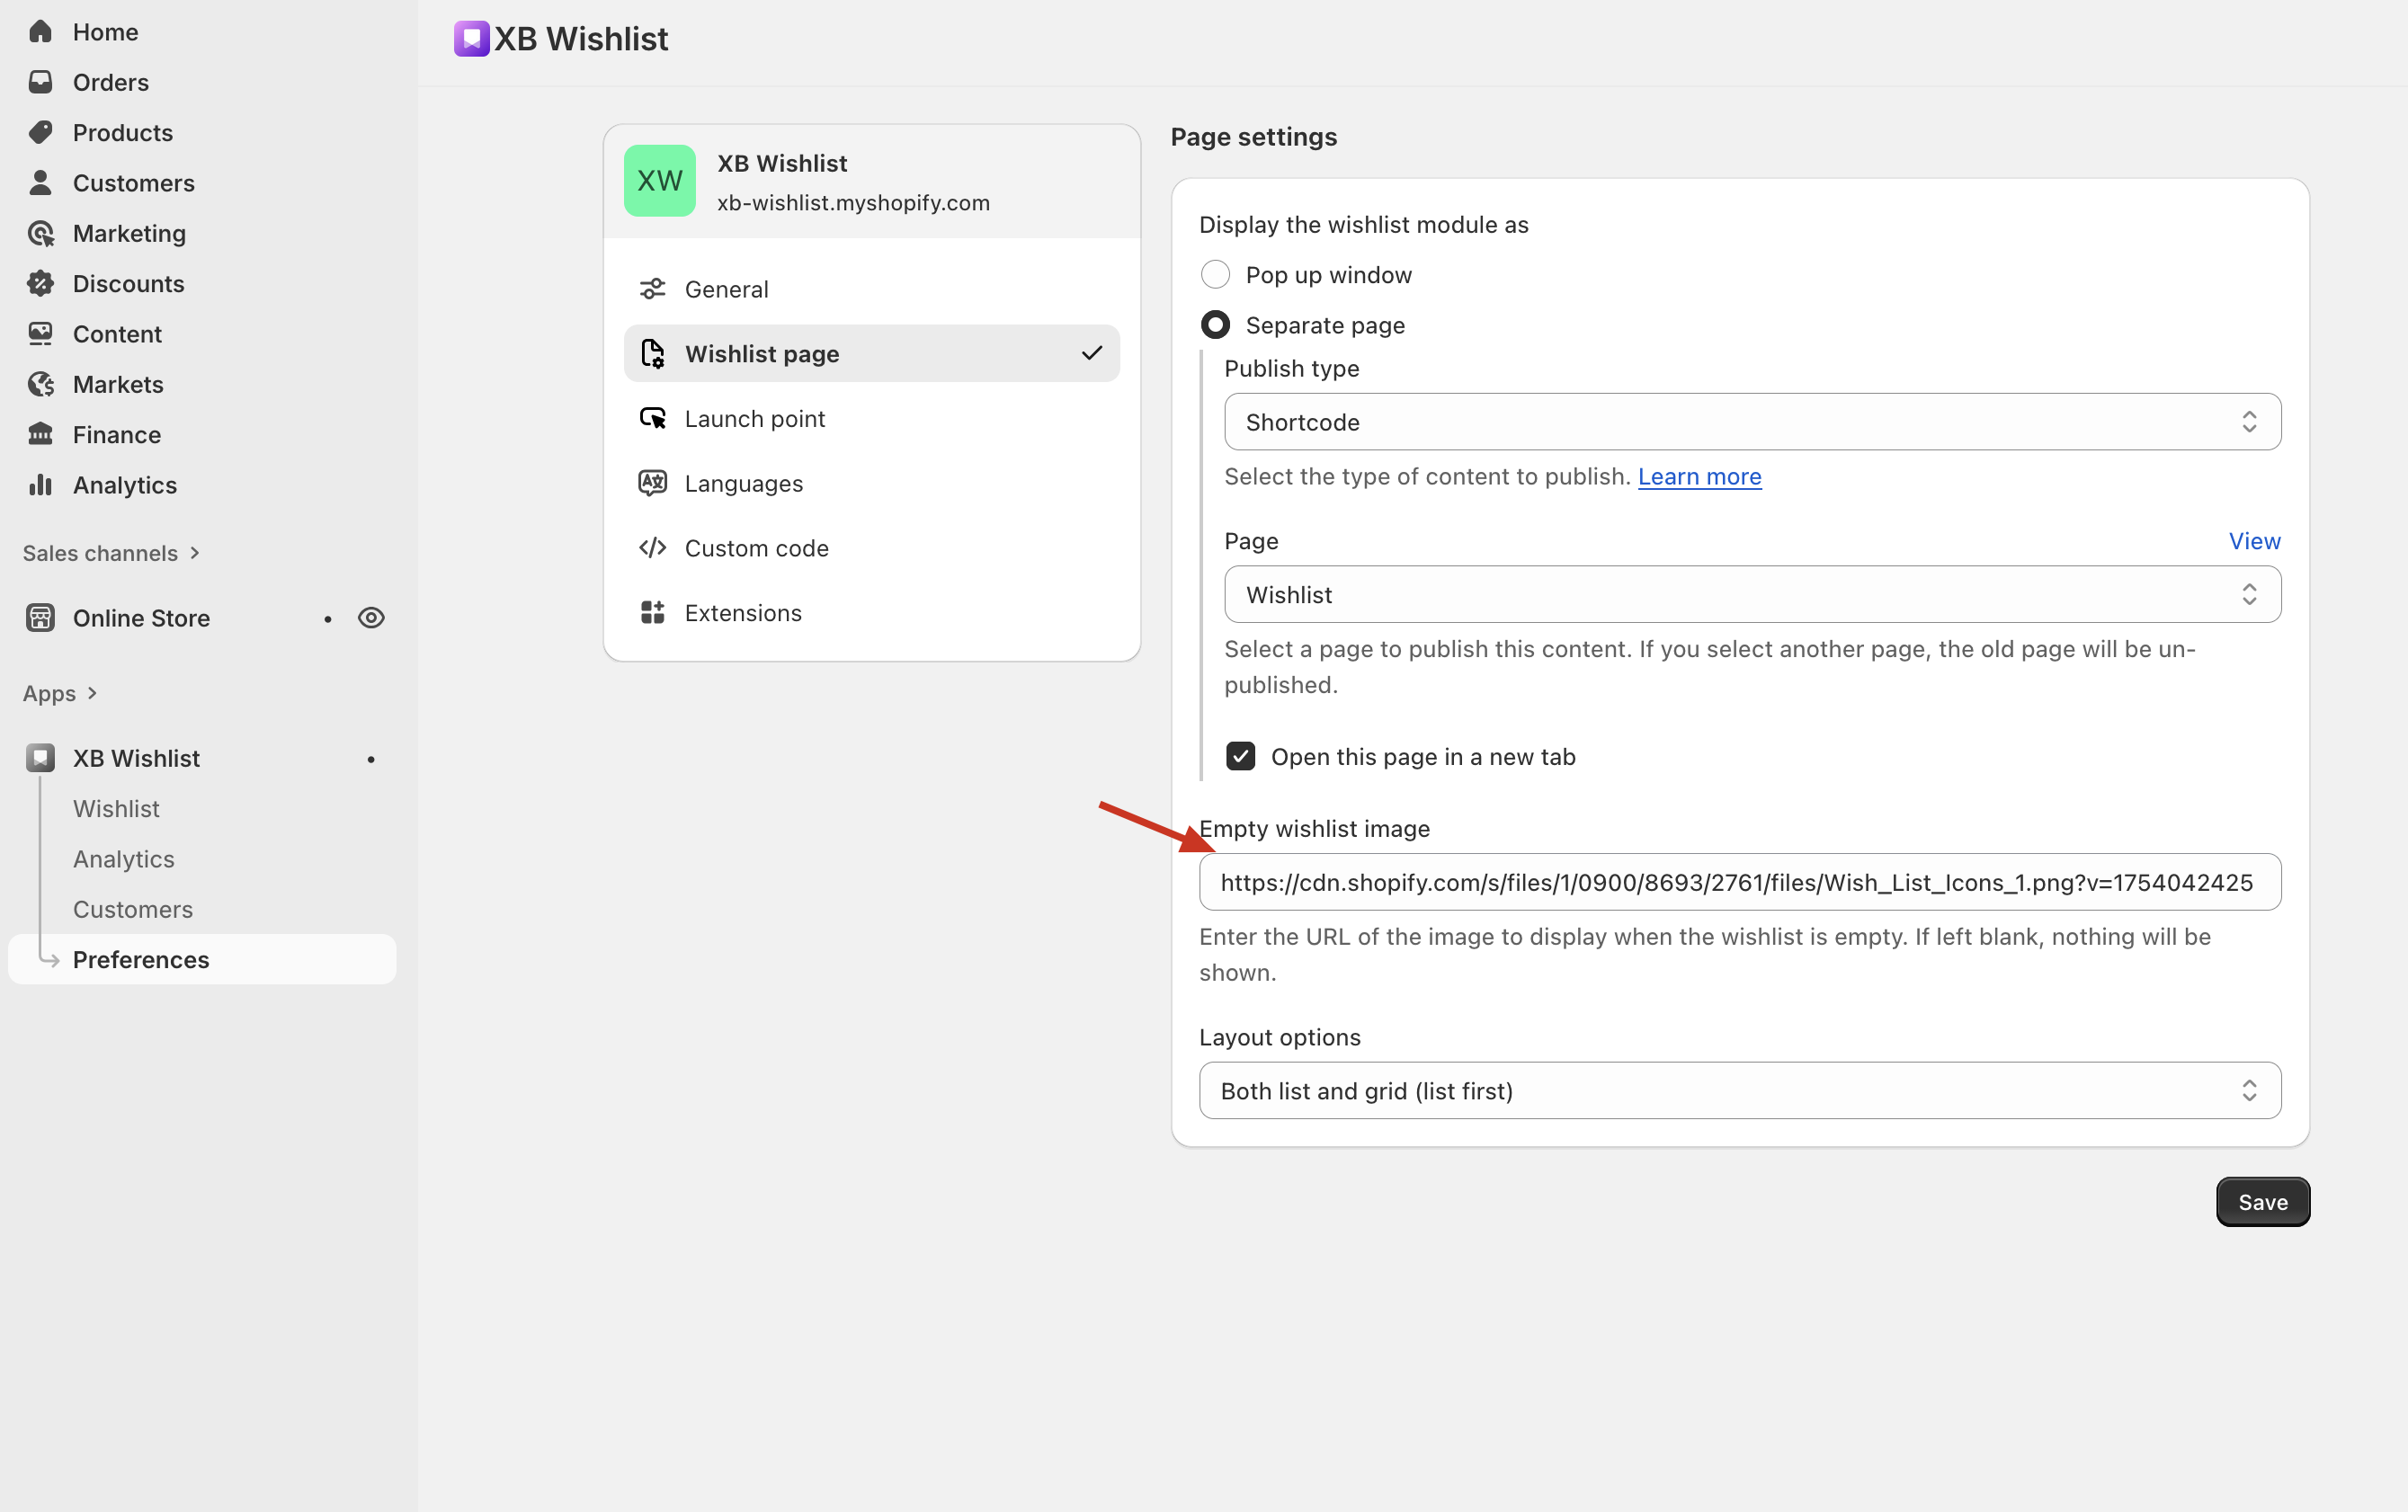Click the Languages translate icon

653,483
